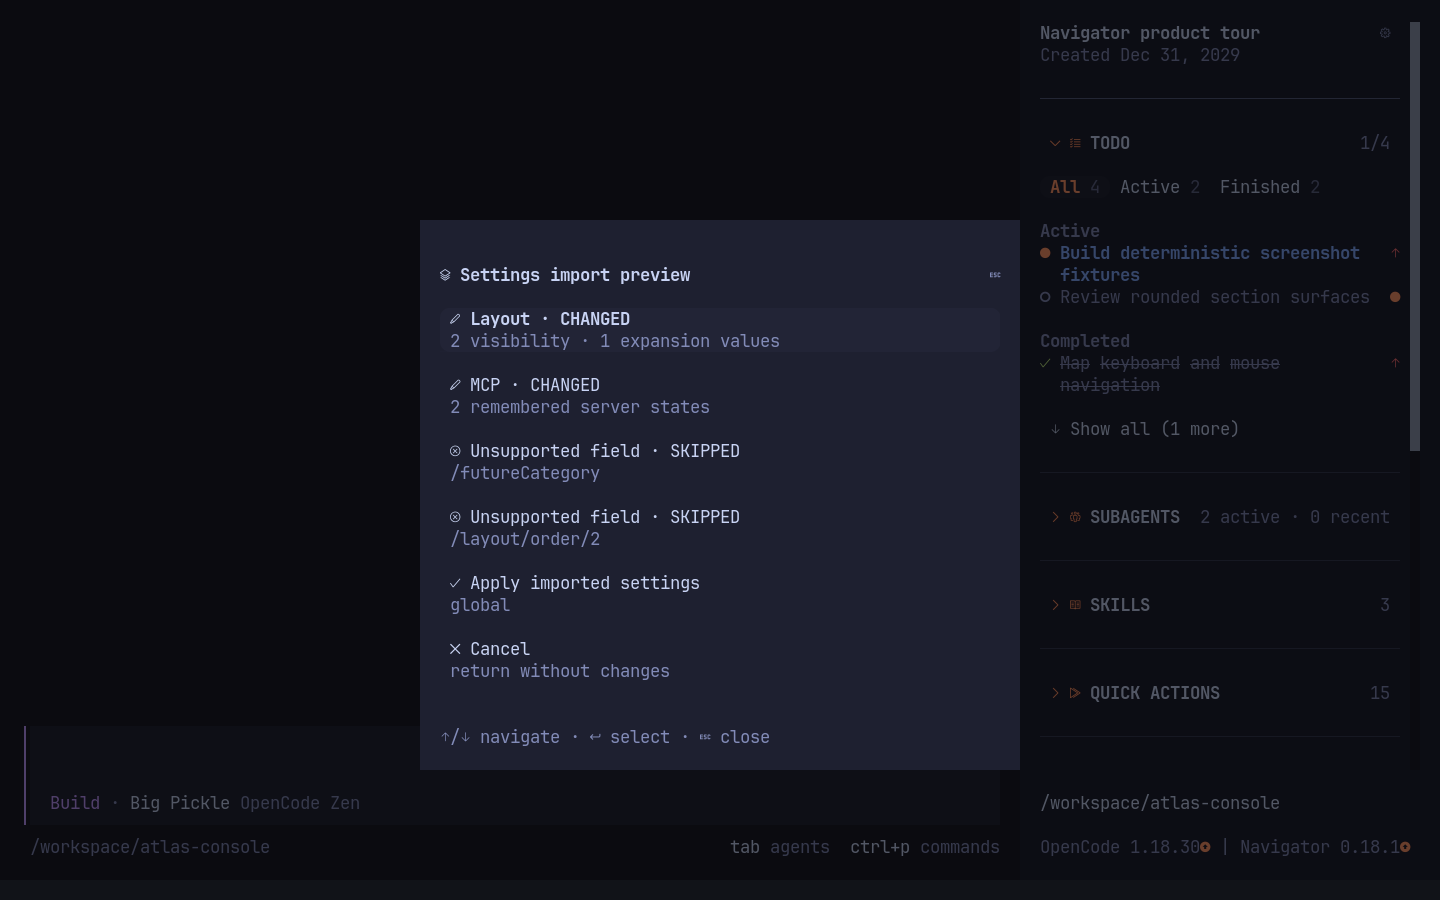Click the Navigator 0.18.1 update indicator dot
This screenshot has width=1440, height=900.
1405,847
